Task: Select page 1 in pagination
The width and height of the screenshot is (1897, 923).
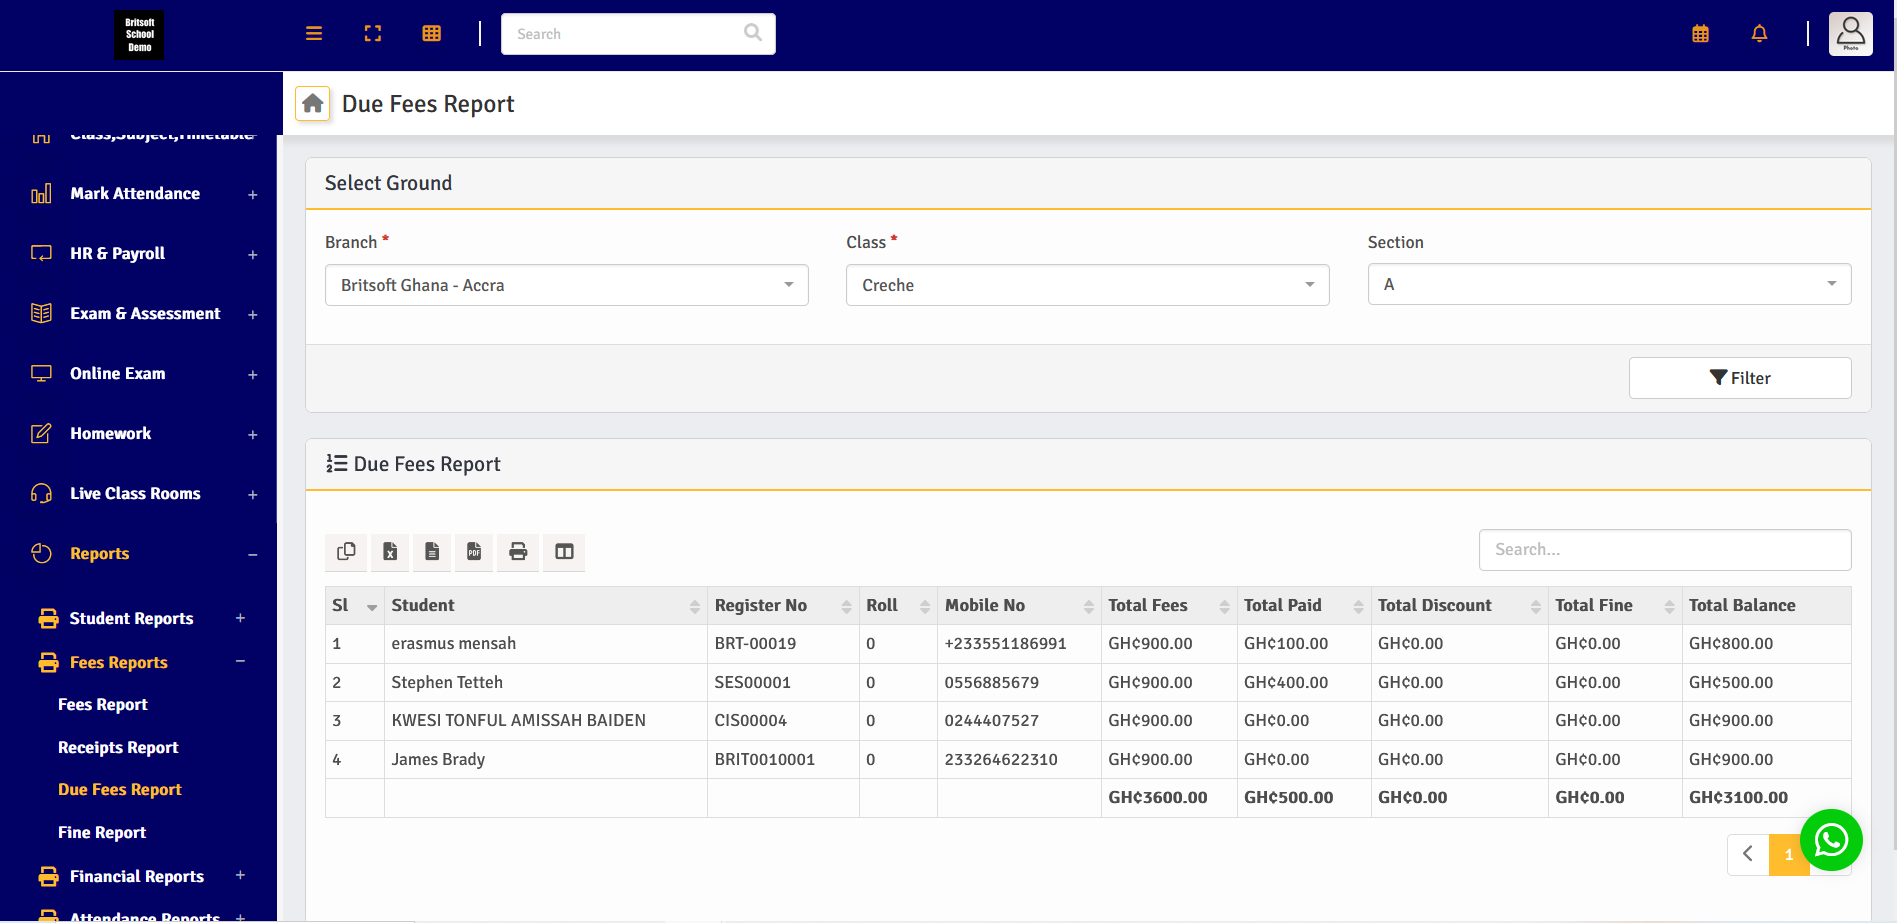Action: click(x=1788, y=855)
